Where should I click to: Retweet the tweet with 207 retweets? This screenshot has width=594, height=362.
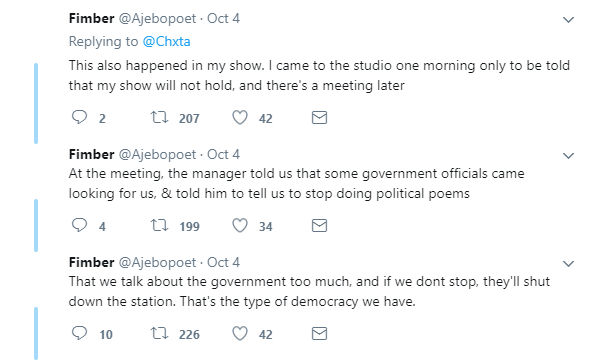point(159,117)
